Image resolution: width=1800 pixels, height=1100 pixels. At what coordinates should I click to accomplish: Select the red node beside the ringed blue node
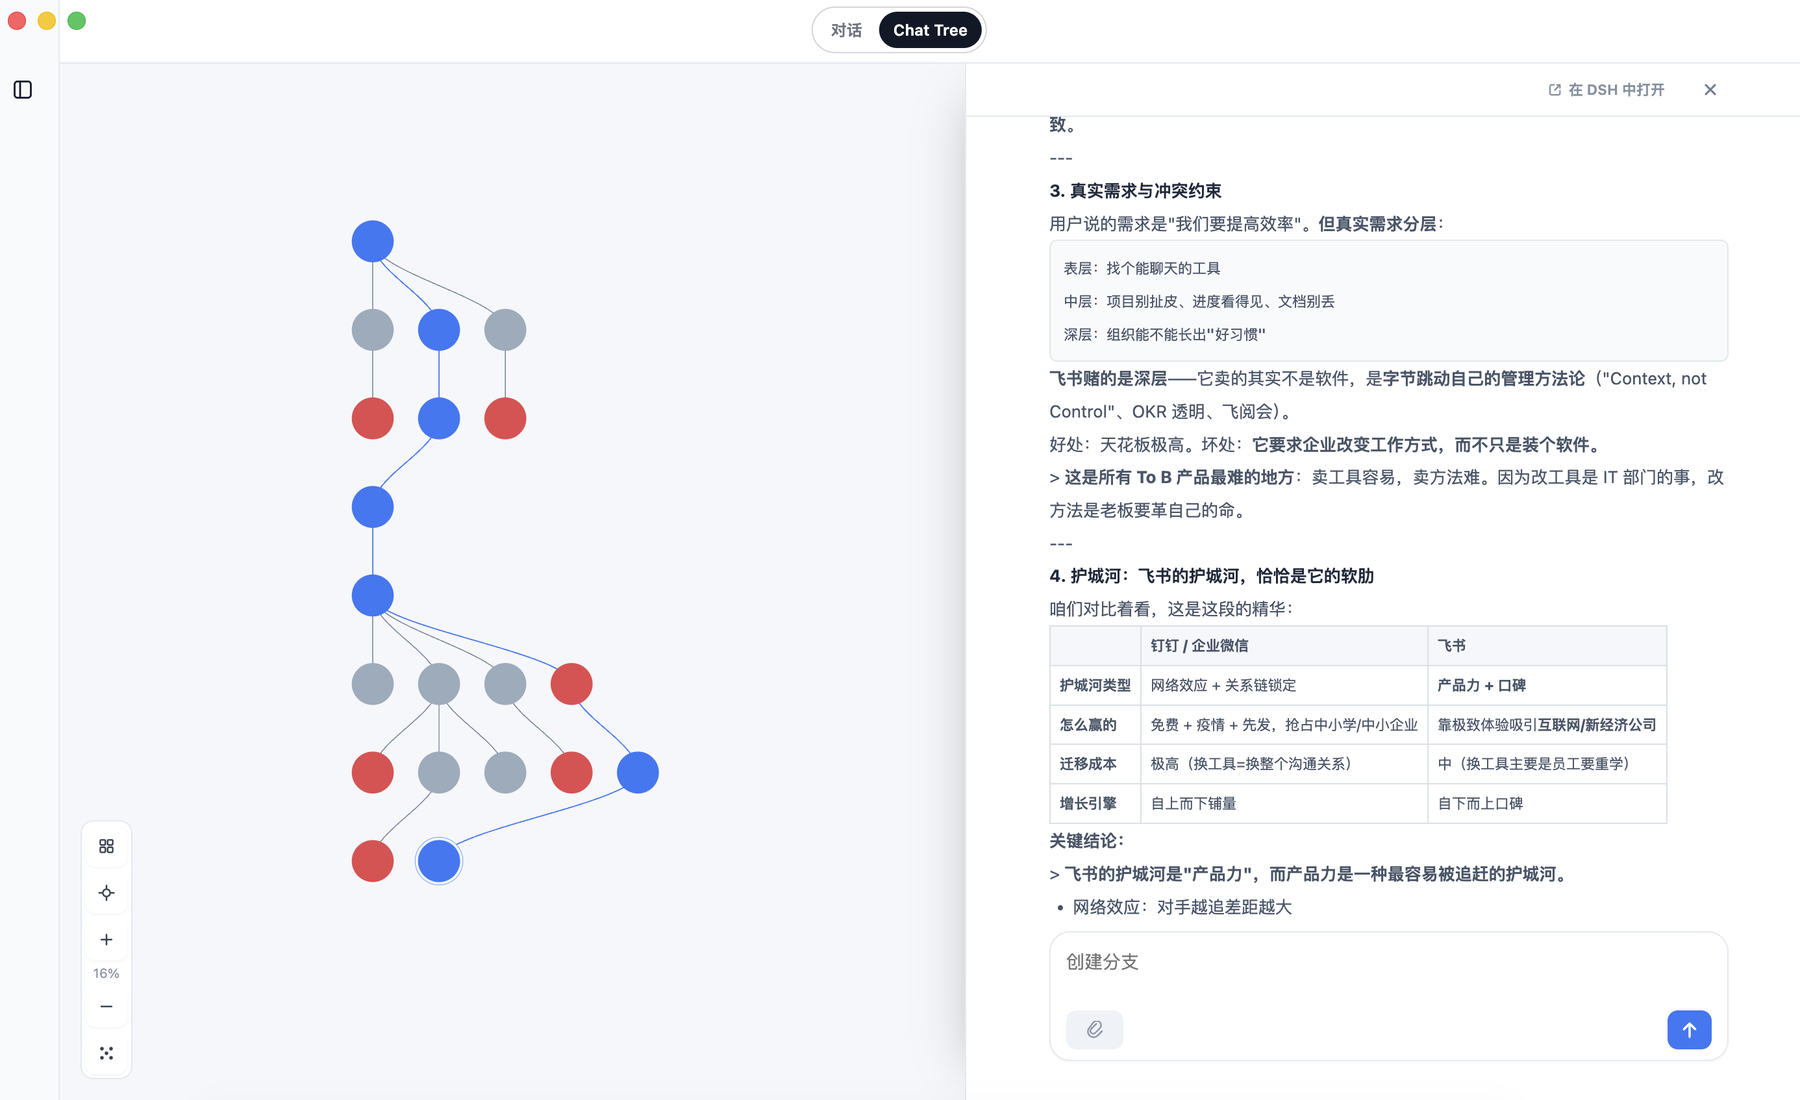click(x=372, y=861)
